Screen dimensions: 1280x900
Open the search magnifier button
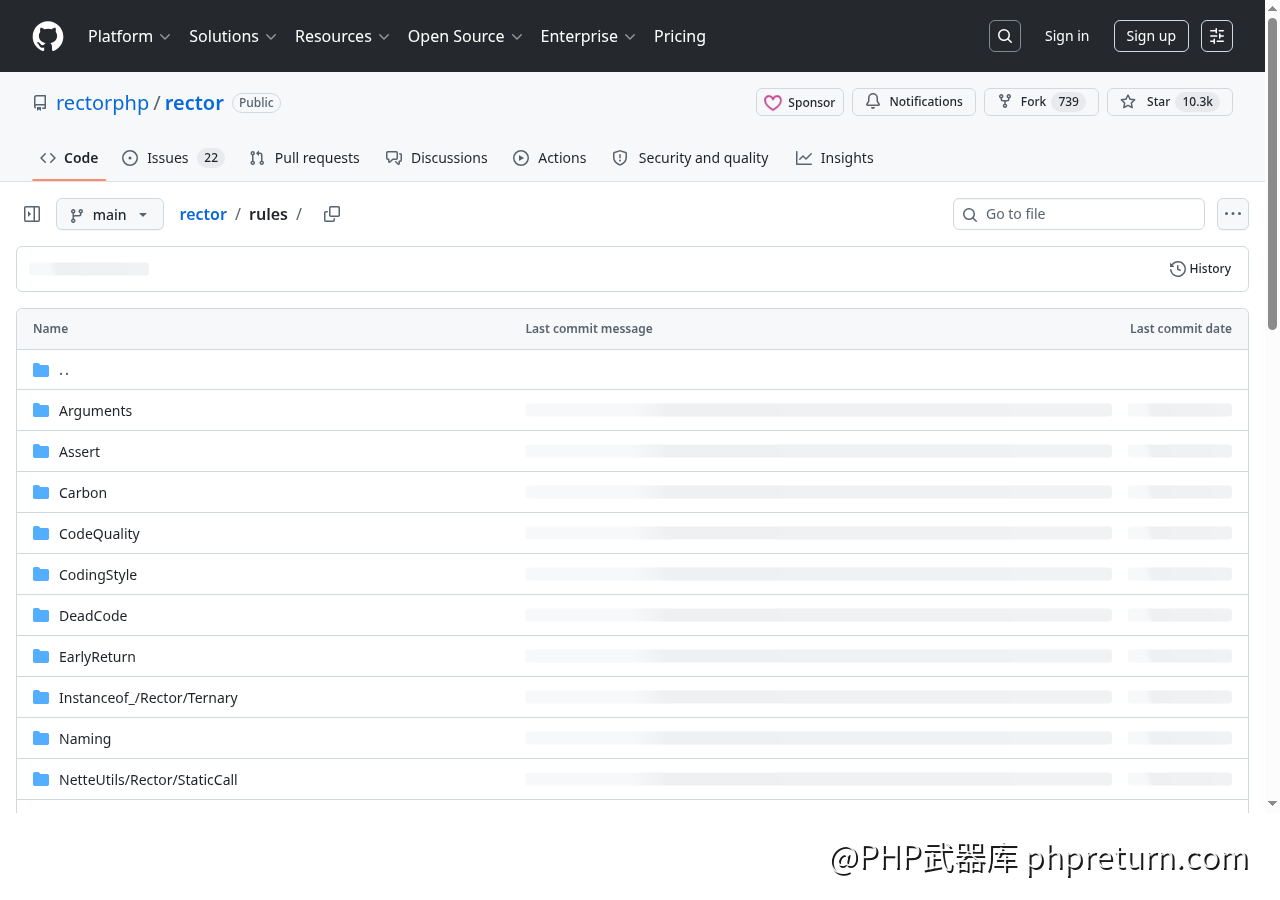click(x=1005, y=36)
